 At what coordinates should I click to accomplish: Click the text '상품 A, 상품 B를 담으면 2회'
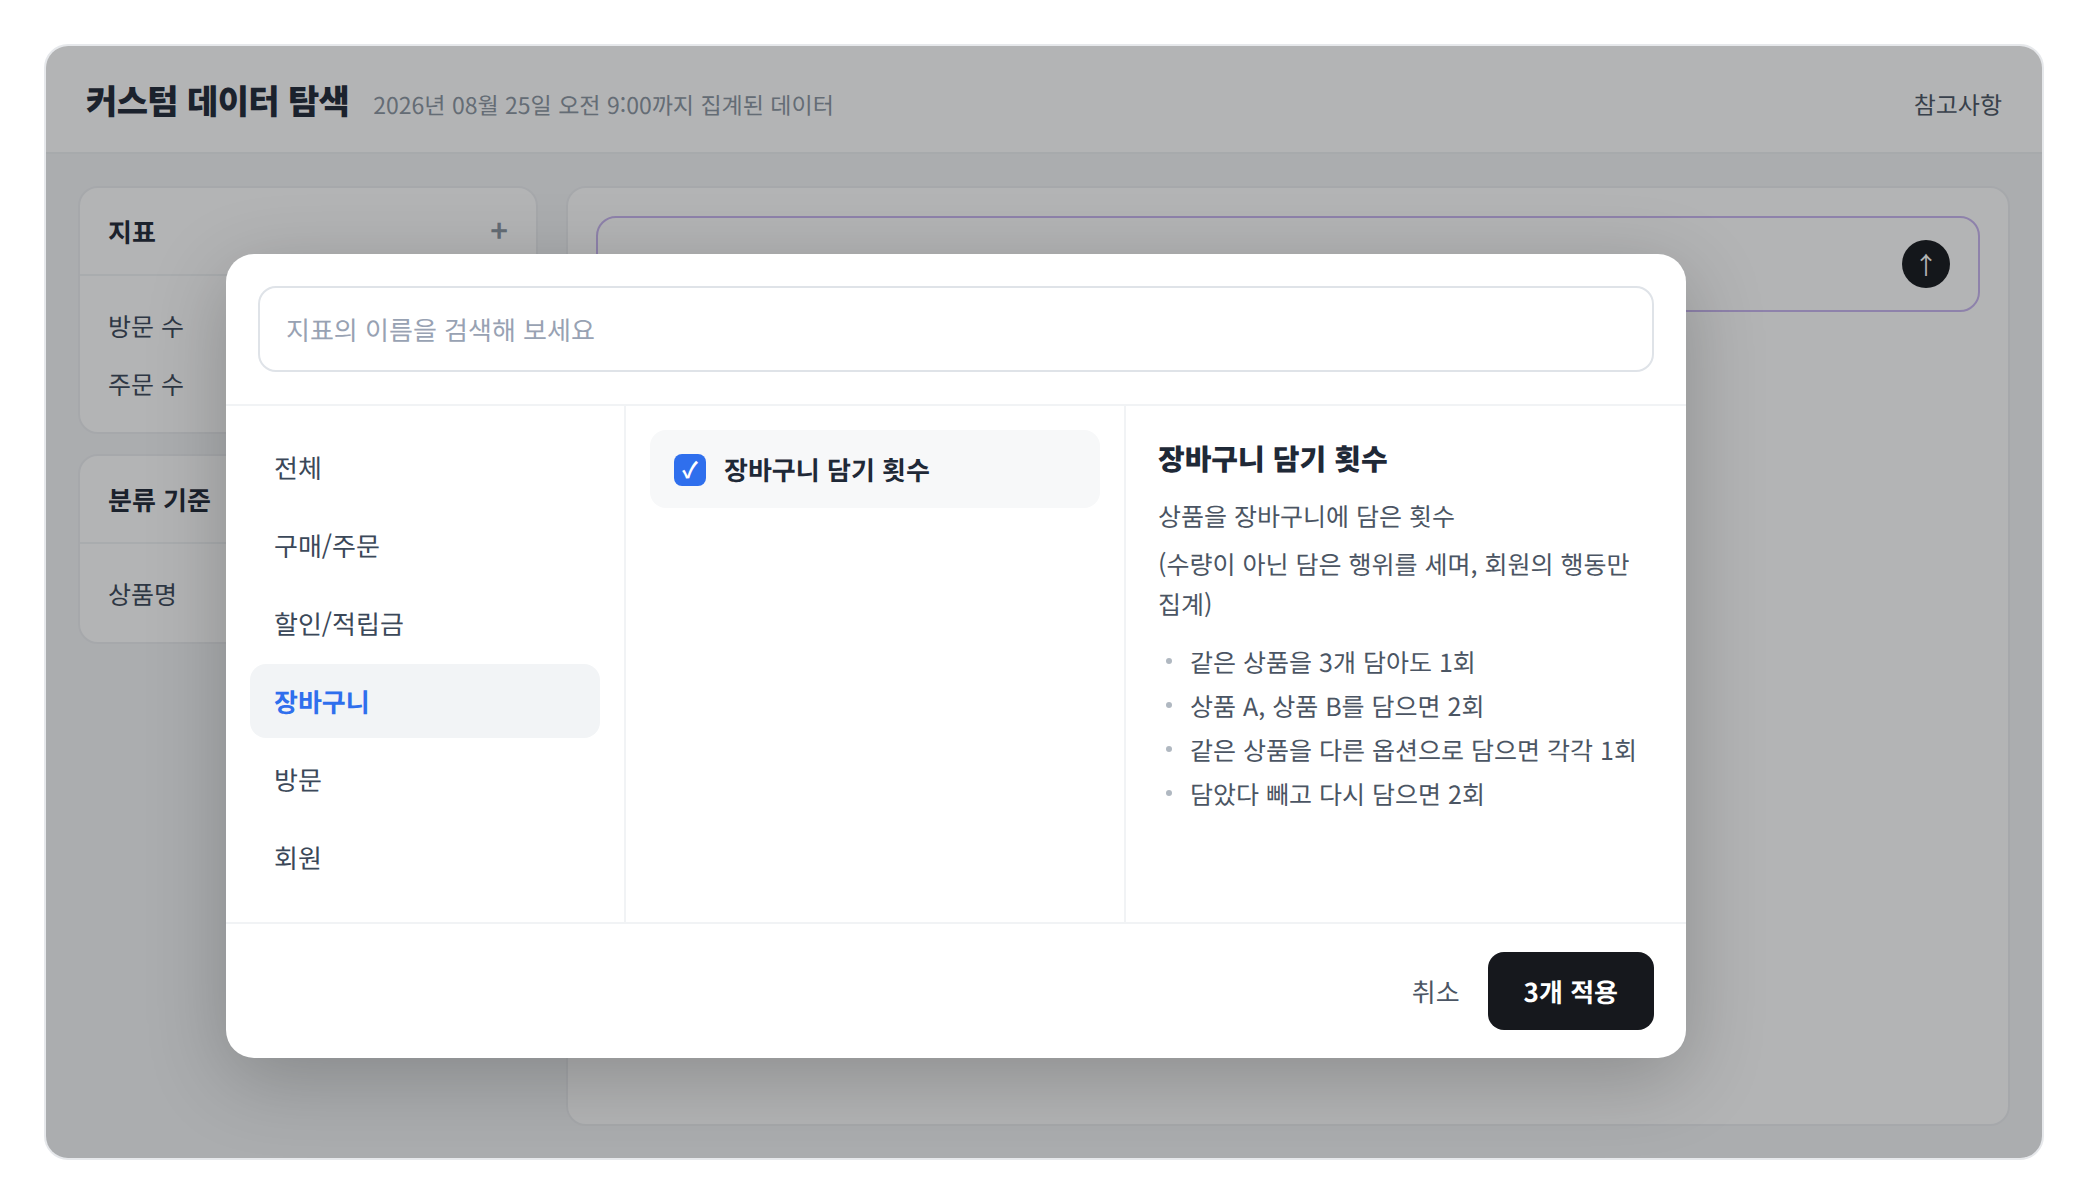pos(1337,706)
